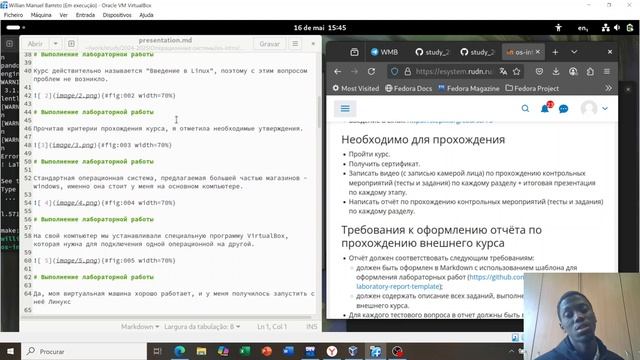Viewport: 640px width, 360px height.
Task: Switch to the second study_2 GitHub tab
Action: tap(477, 52)
